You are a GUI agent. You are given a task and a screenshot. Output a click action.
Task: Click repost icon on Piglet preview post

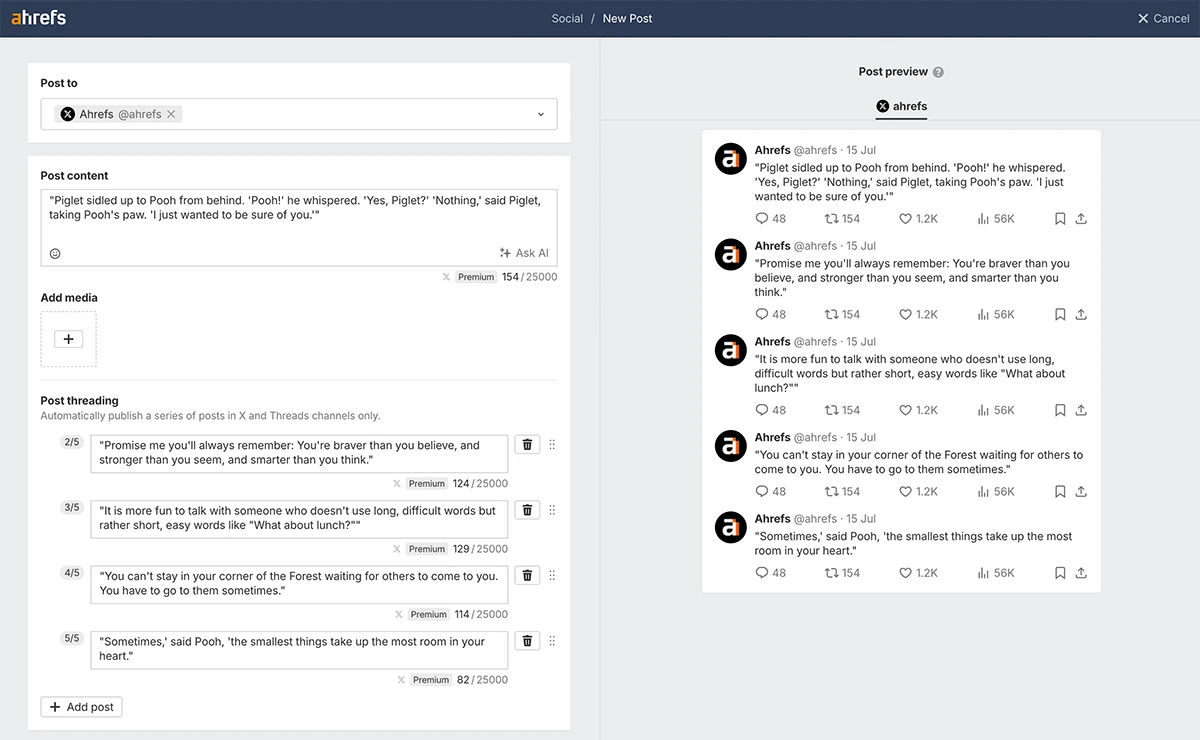pyautogui.click(x=831, y=219)
